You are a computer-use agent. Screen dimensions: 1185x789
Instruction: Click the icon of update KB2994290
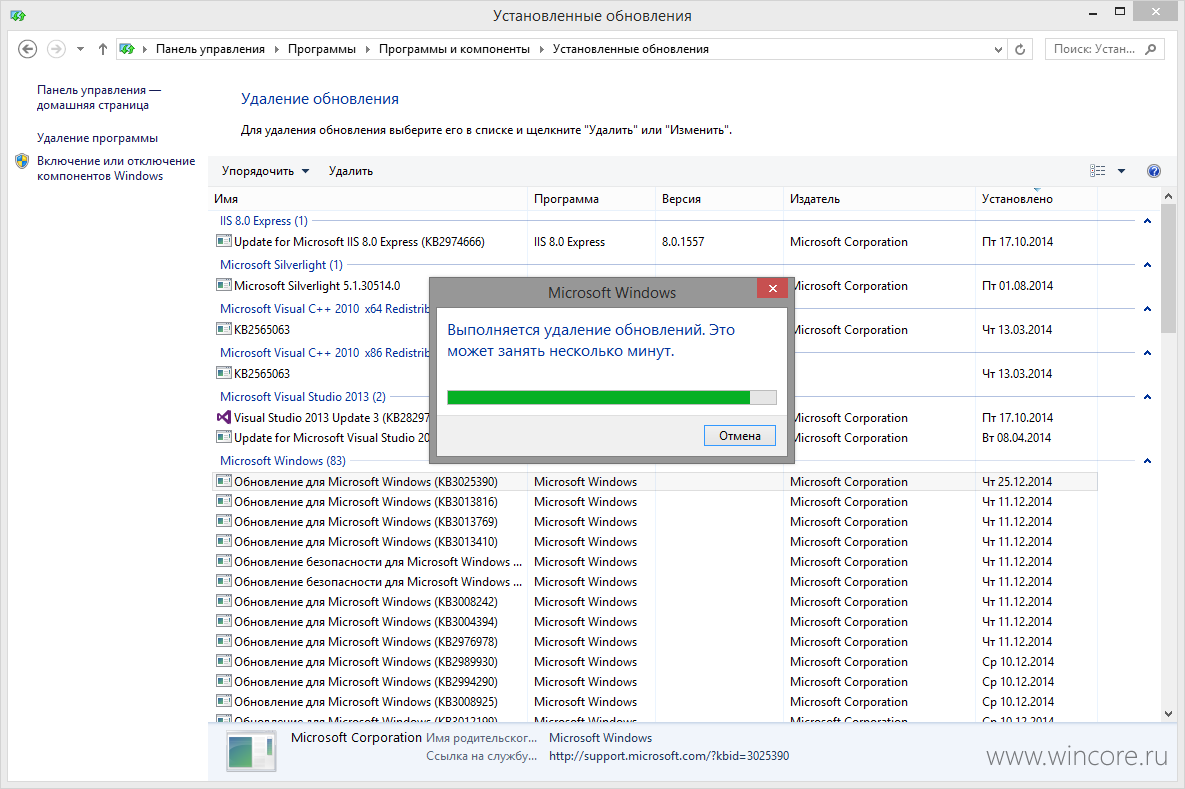point(224,682)
